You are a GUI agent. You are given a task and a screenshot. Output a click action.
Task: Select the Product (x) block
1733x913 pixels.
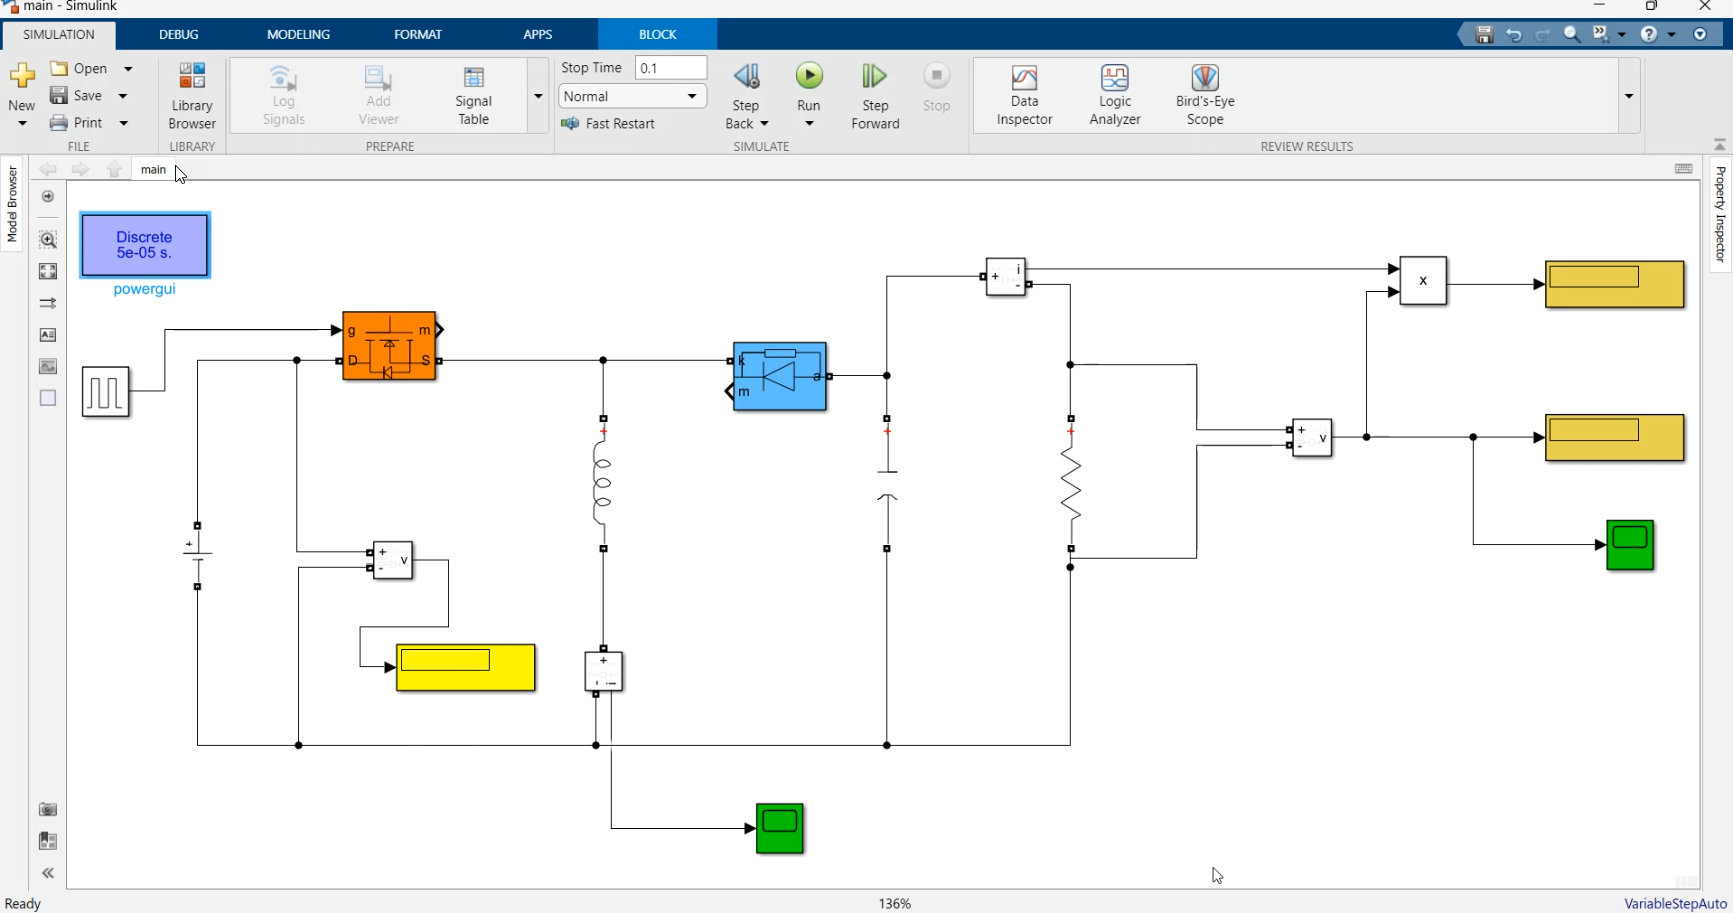1423,281
